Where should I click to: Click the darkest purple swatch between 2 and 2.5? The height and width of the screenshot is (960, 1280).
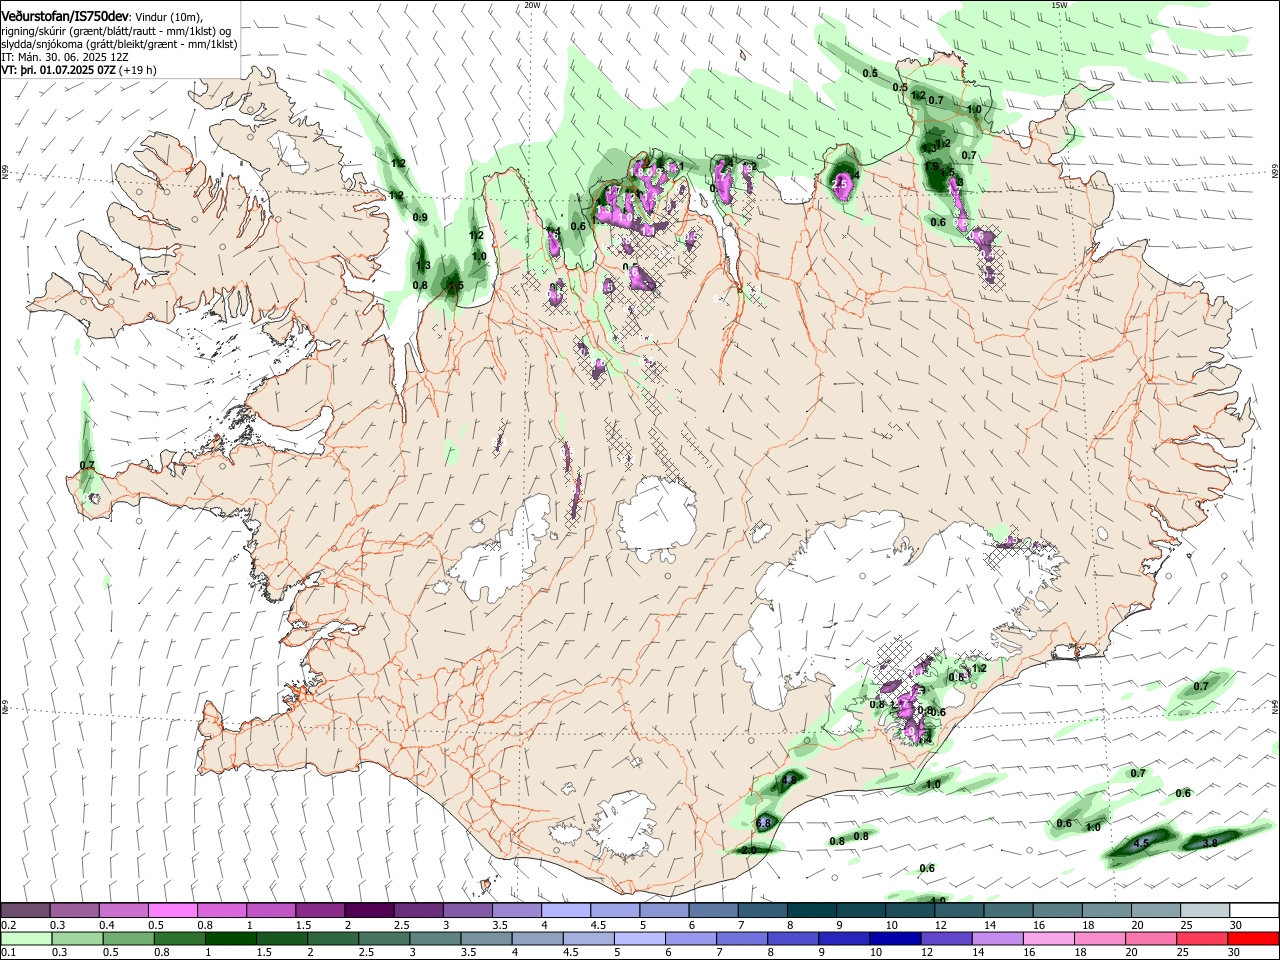[369, 910]
